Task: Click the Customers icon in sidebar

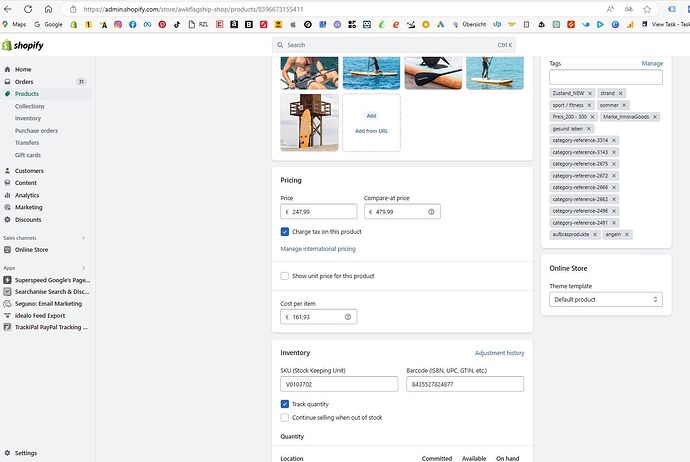Action: point(7,171)
